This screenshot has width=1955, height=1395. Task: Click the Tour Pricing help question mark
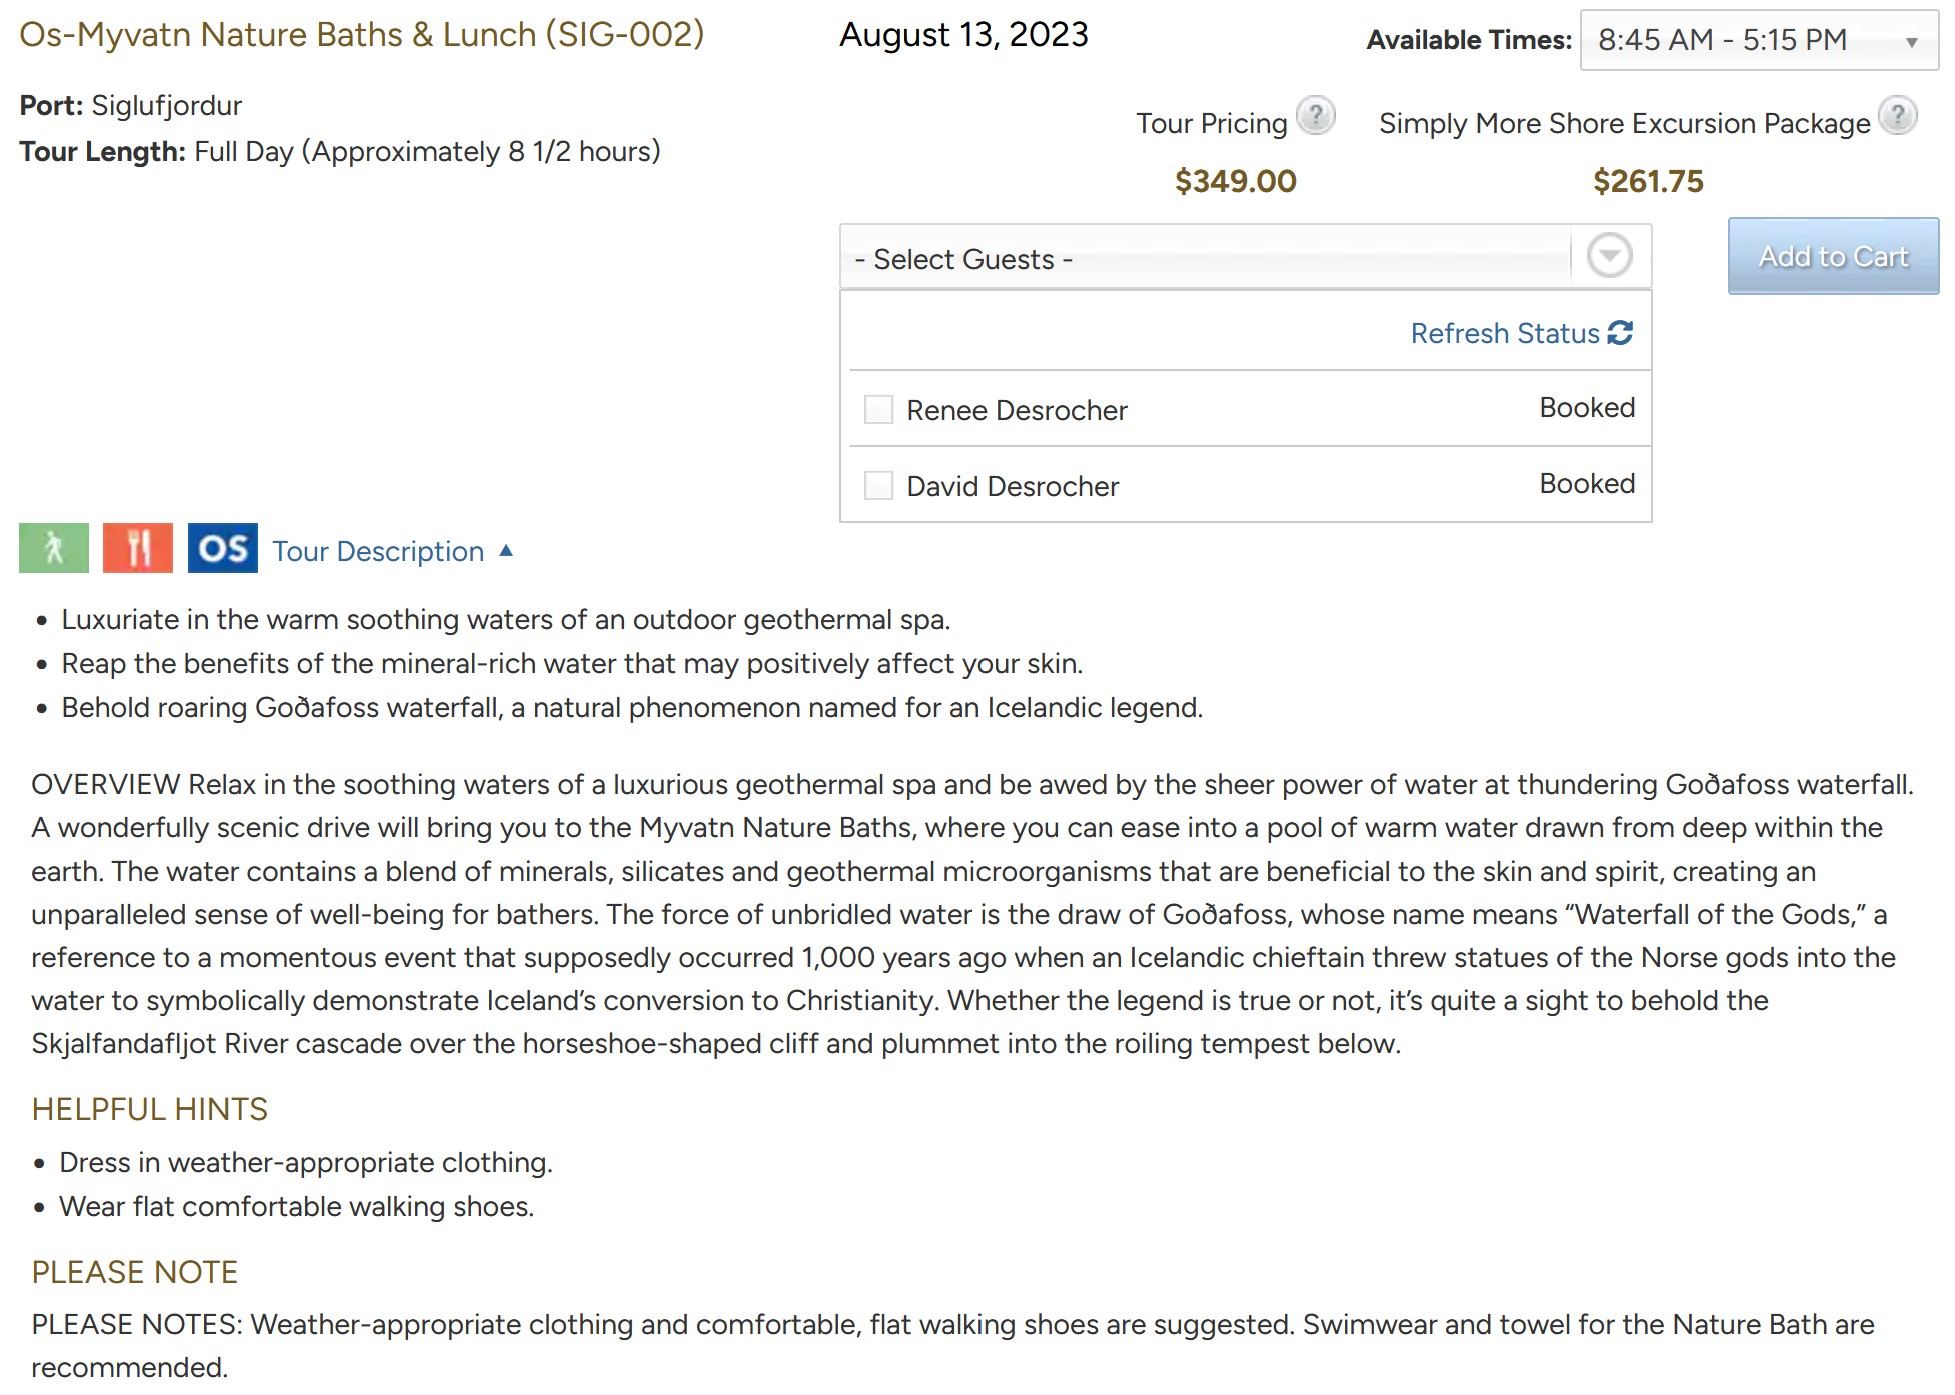click(1316, 116)
